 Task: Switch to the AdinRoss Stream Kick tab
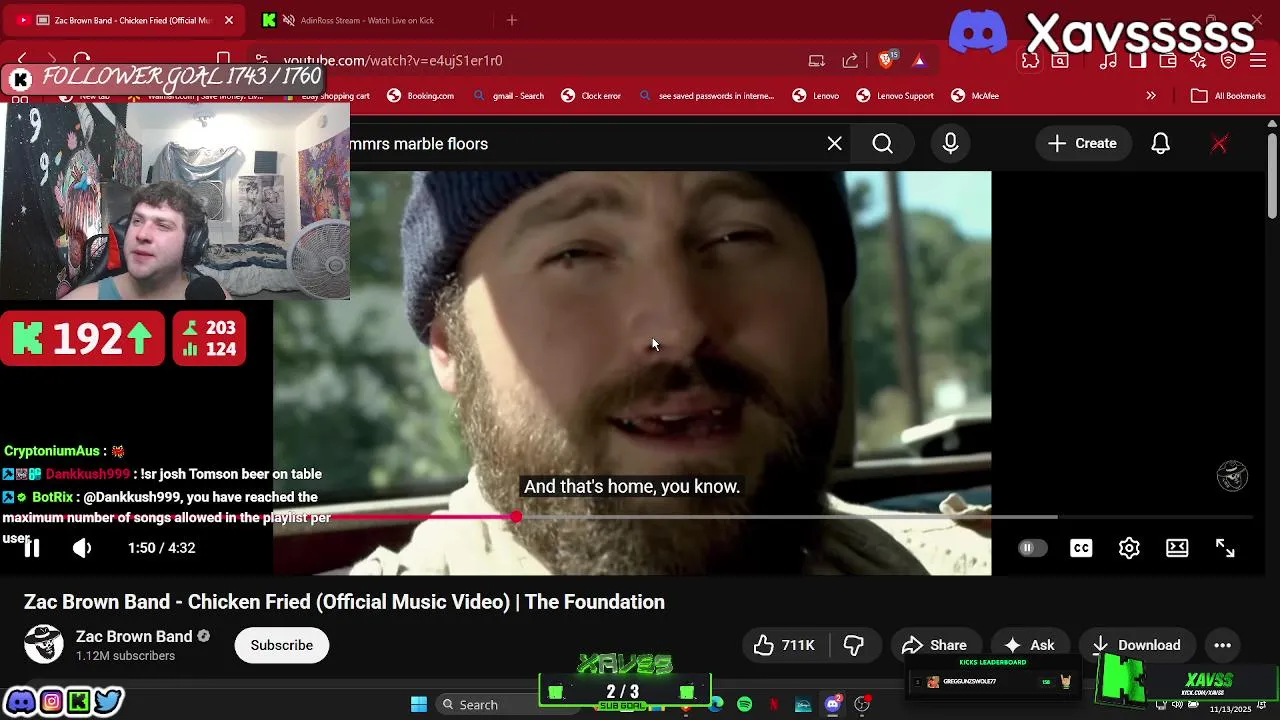365,20
